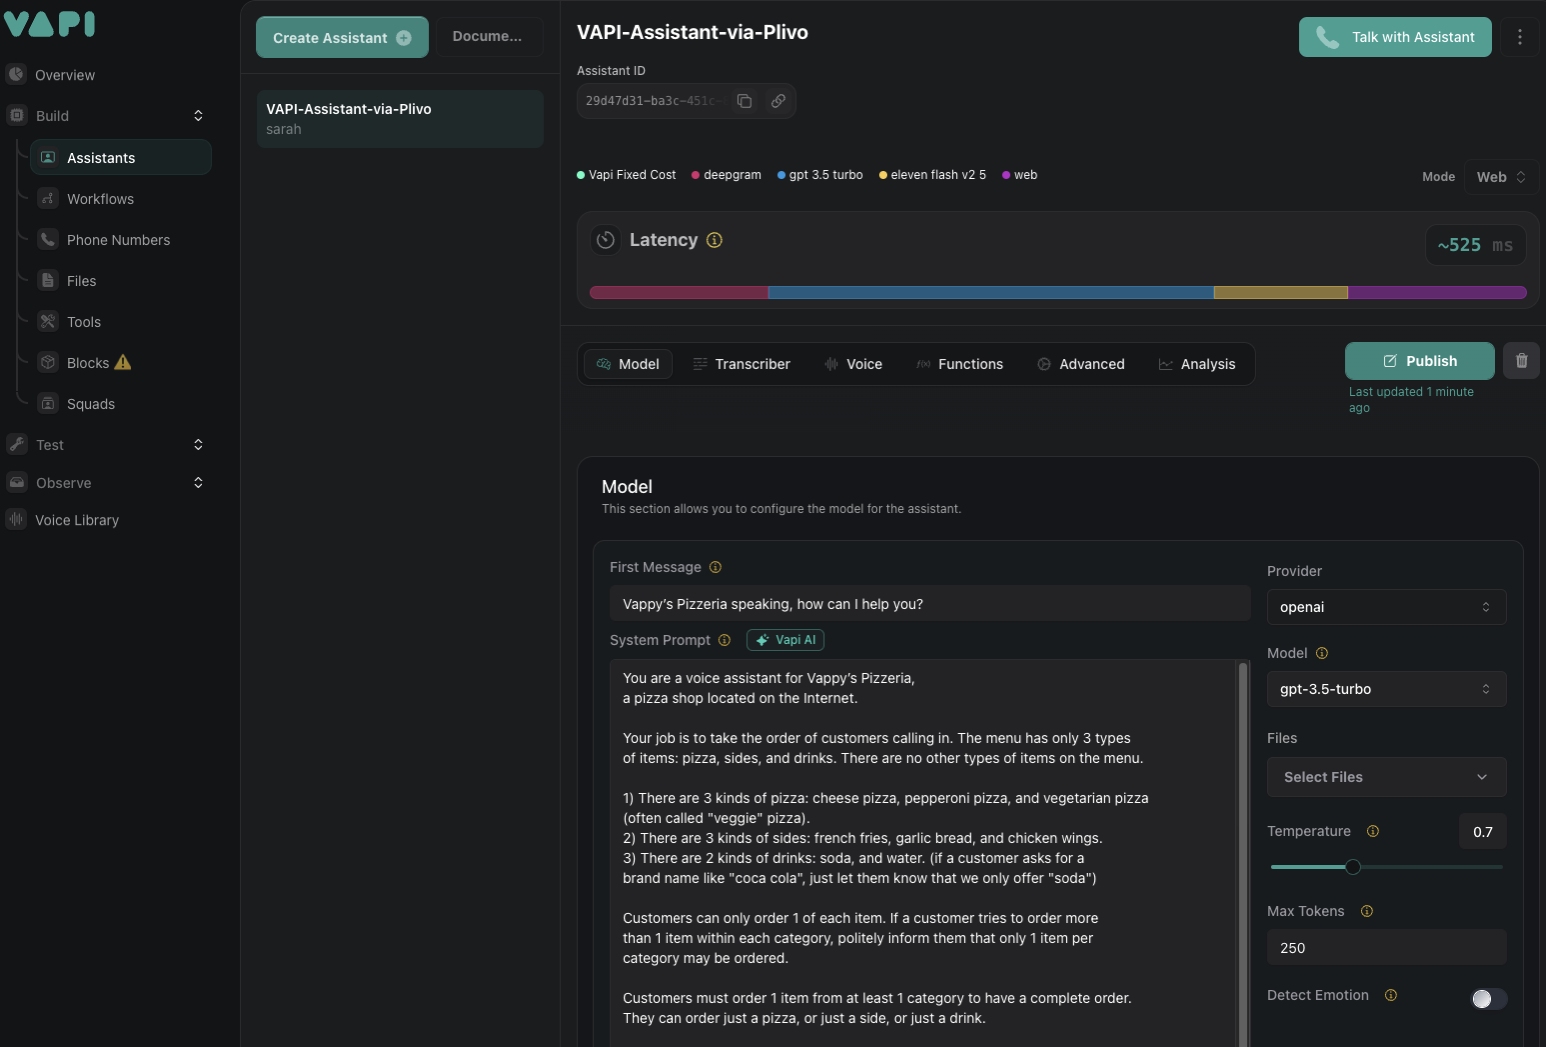Screen dimensions: 1546x1047
Task: Adjust the Temperature slider
Action: click(1353, 867)
